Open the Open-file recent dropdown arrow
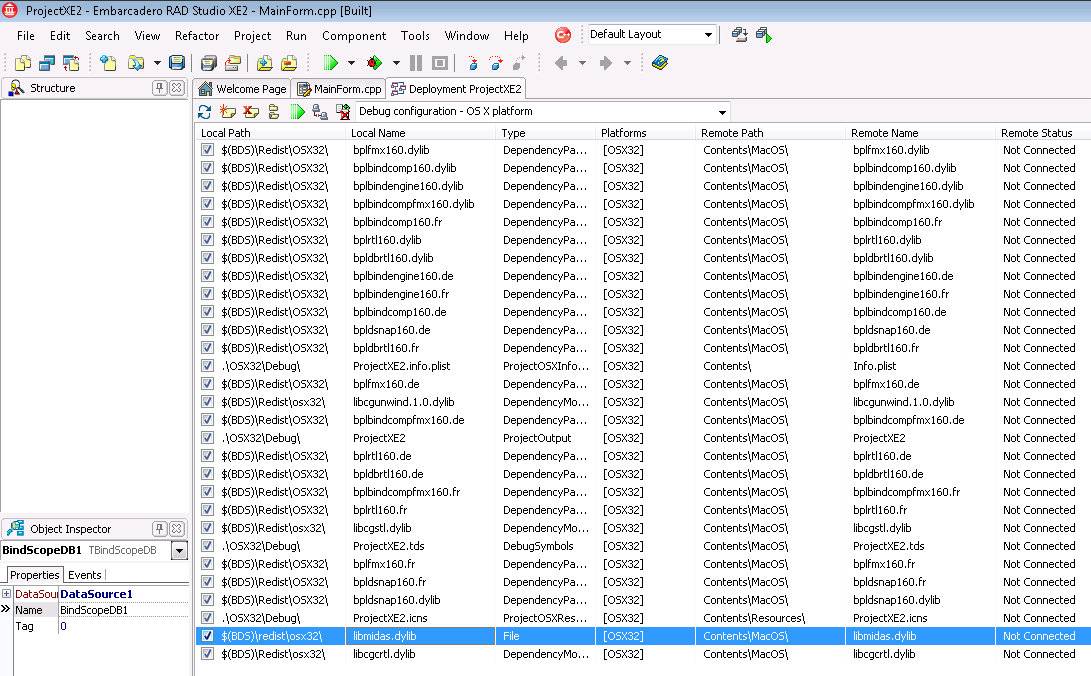Screen dimensions: 1091x676 click(157, 63)
